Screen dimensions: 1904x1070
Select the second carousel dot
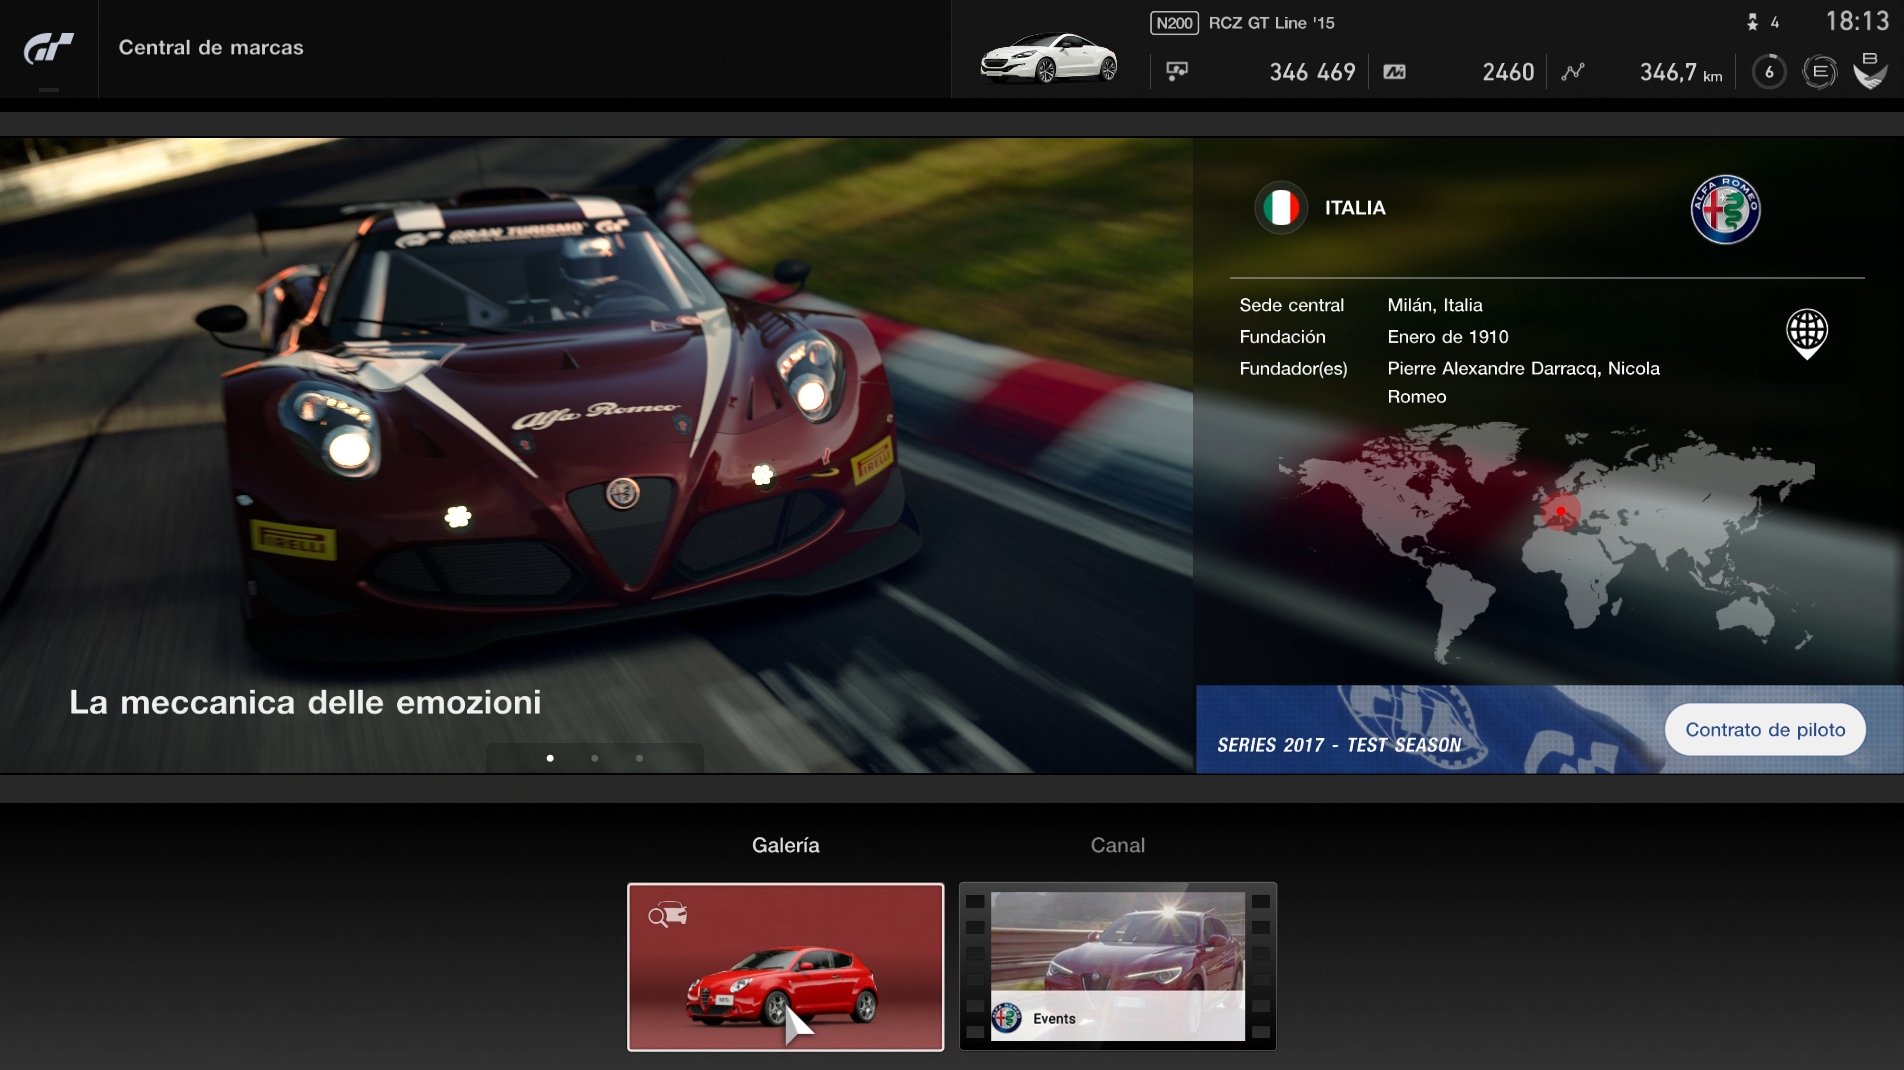click(595, 758)
